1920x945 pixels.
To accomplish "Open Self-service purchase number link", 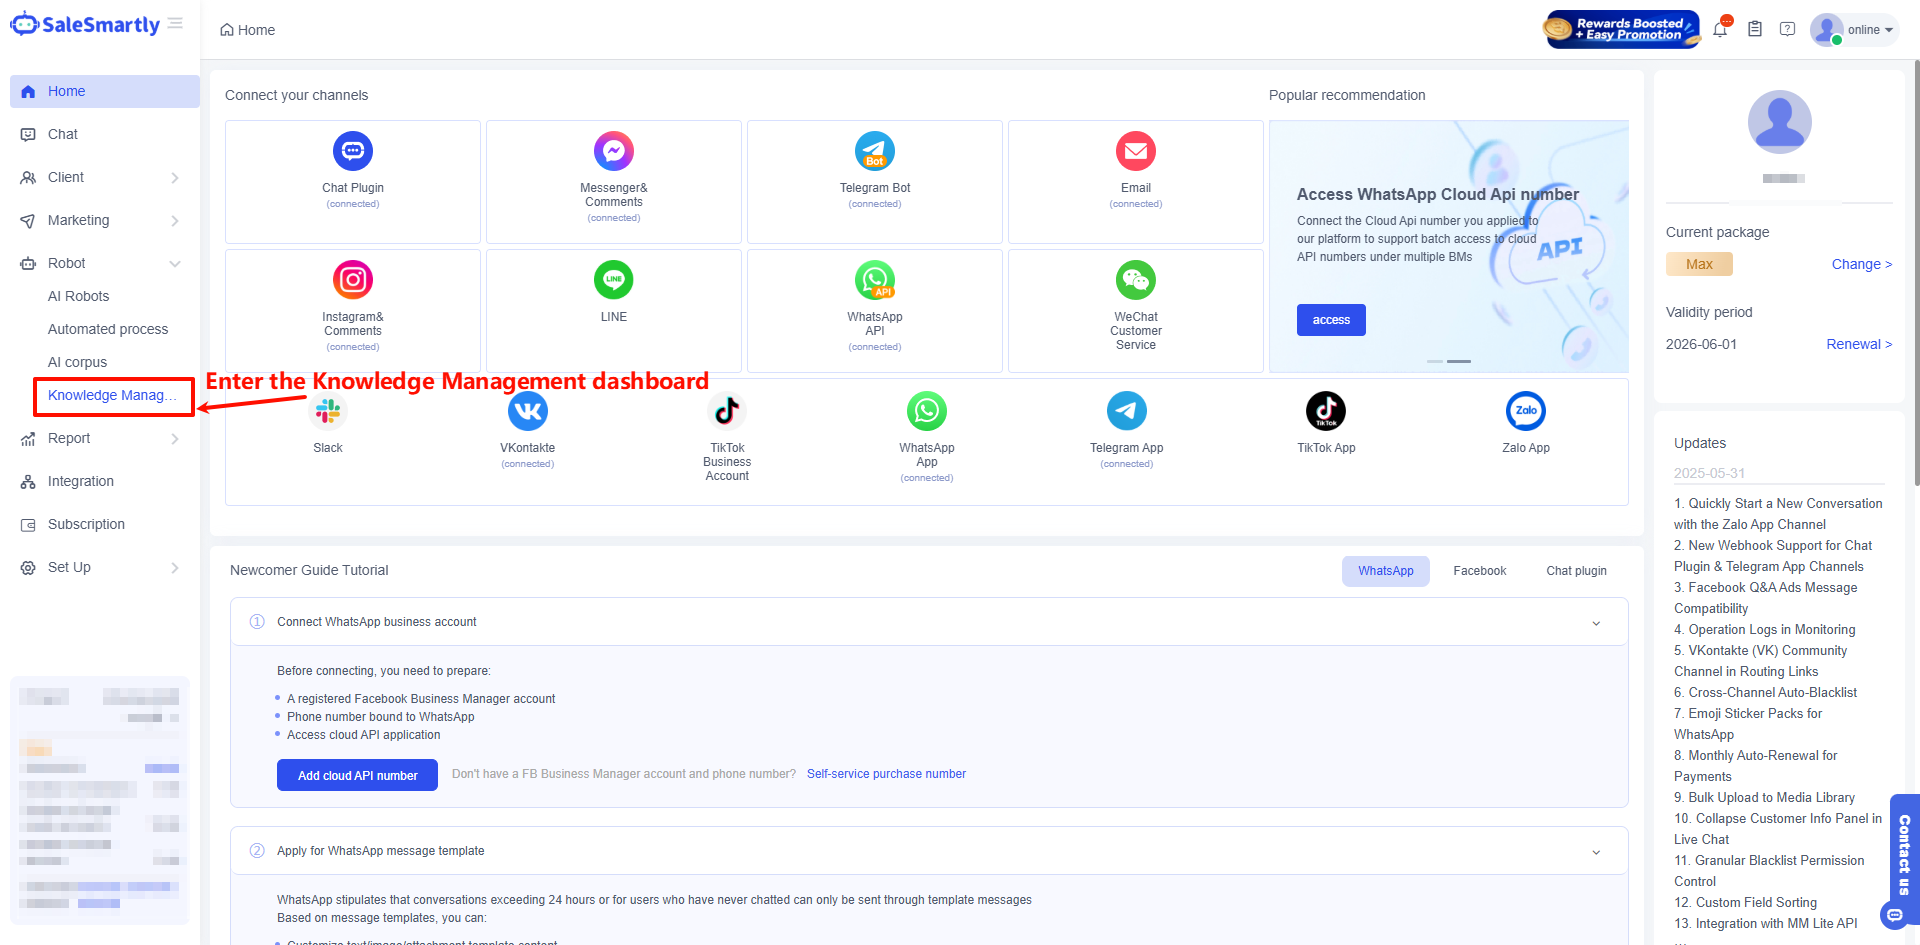I will coord(886,774).
